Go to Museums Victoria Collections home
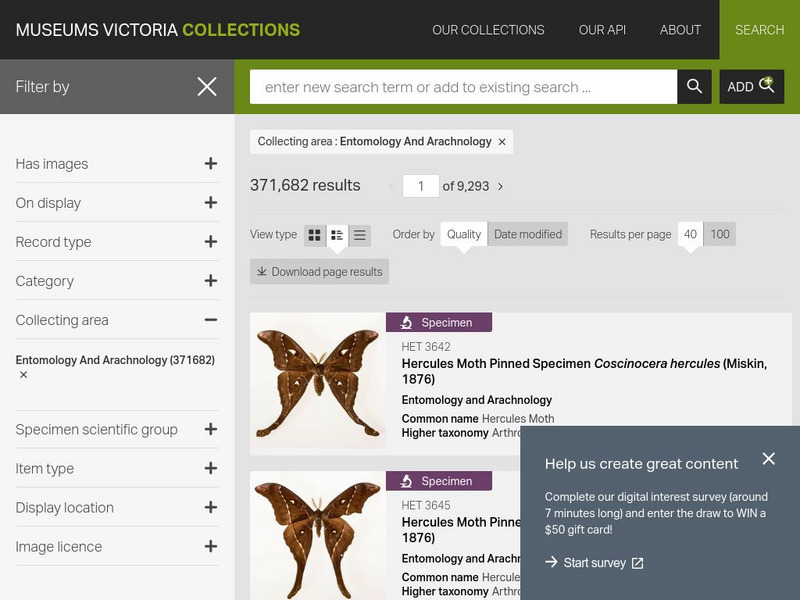800x600 pixels. click(x=158, y=30)
